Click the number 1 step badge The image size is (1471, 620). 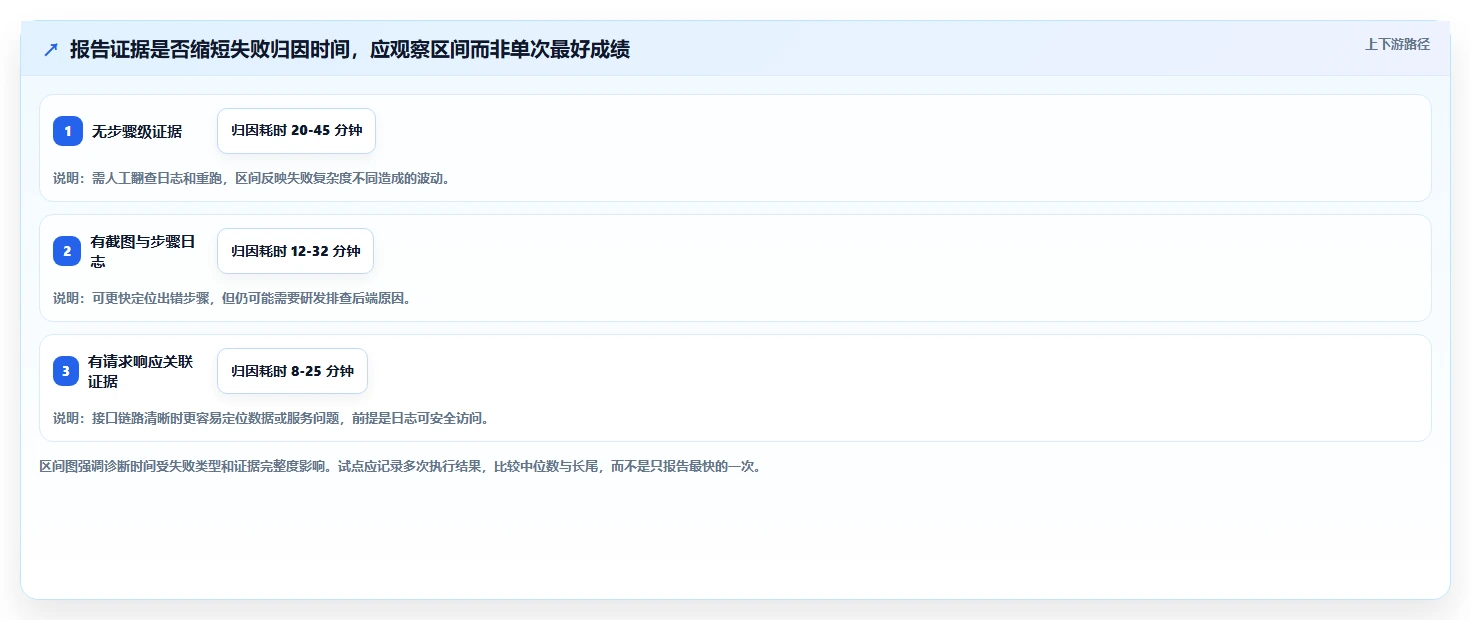click(x=68, y=131)
